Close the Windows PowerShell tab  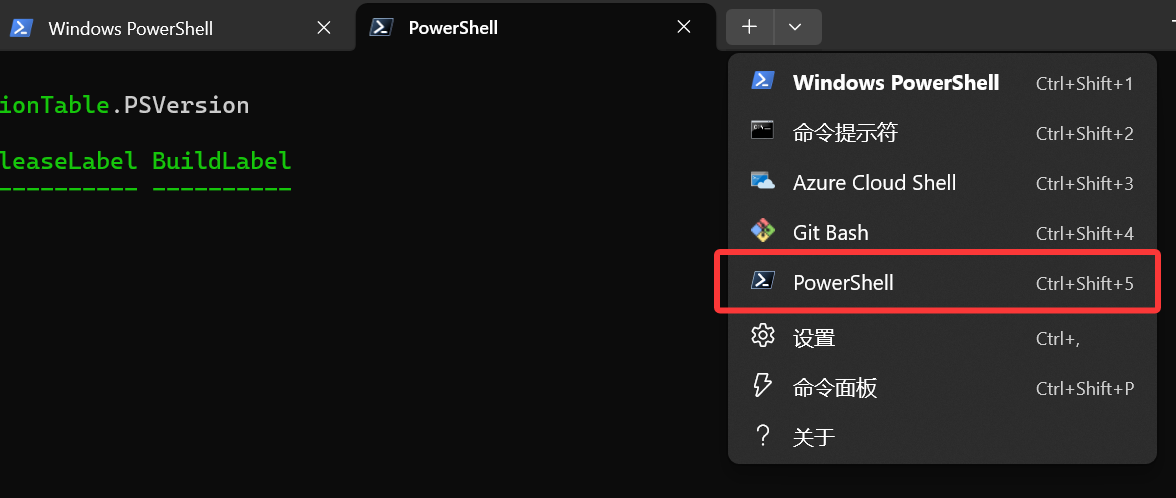(324, 28)
